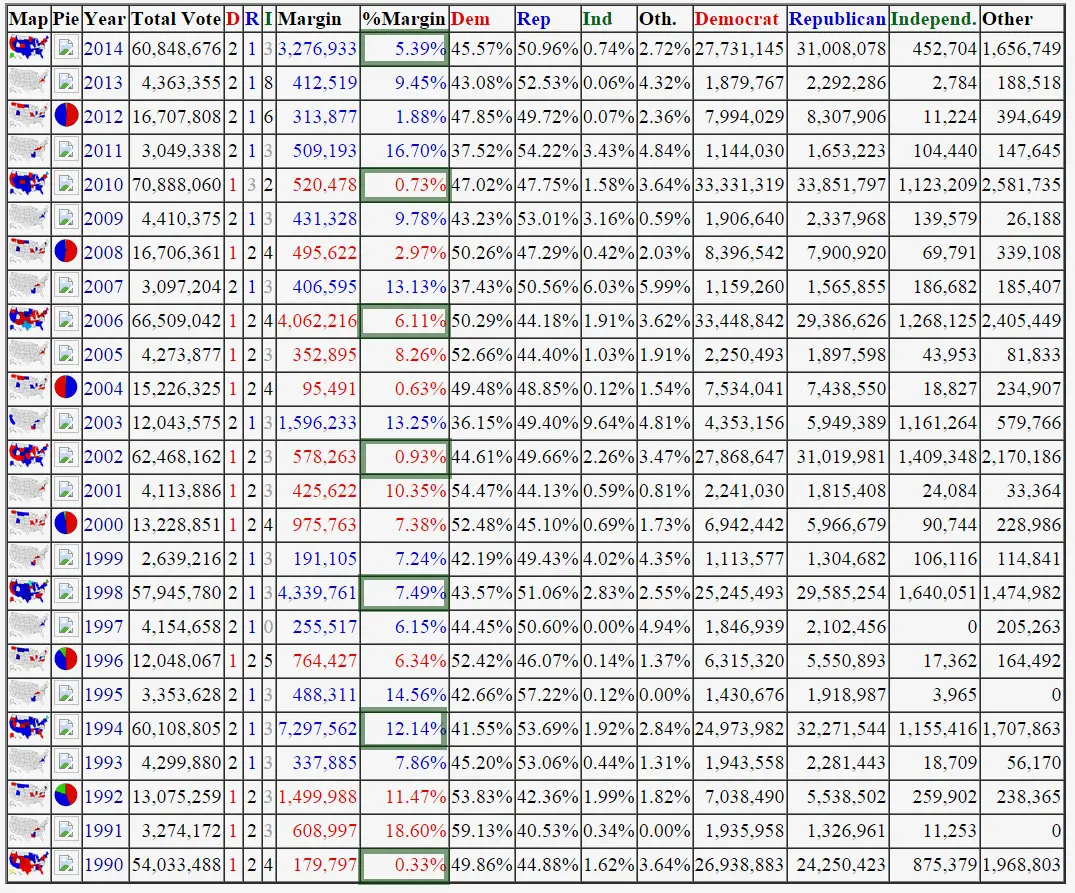Open the 2013 year link
The height and width of the screenshot is (893, 1075).
point(104,83)
